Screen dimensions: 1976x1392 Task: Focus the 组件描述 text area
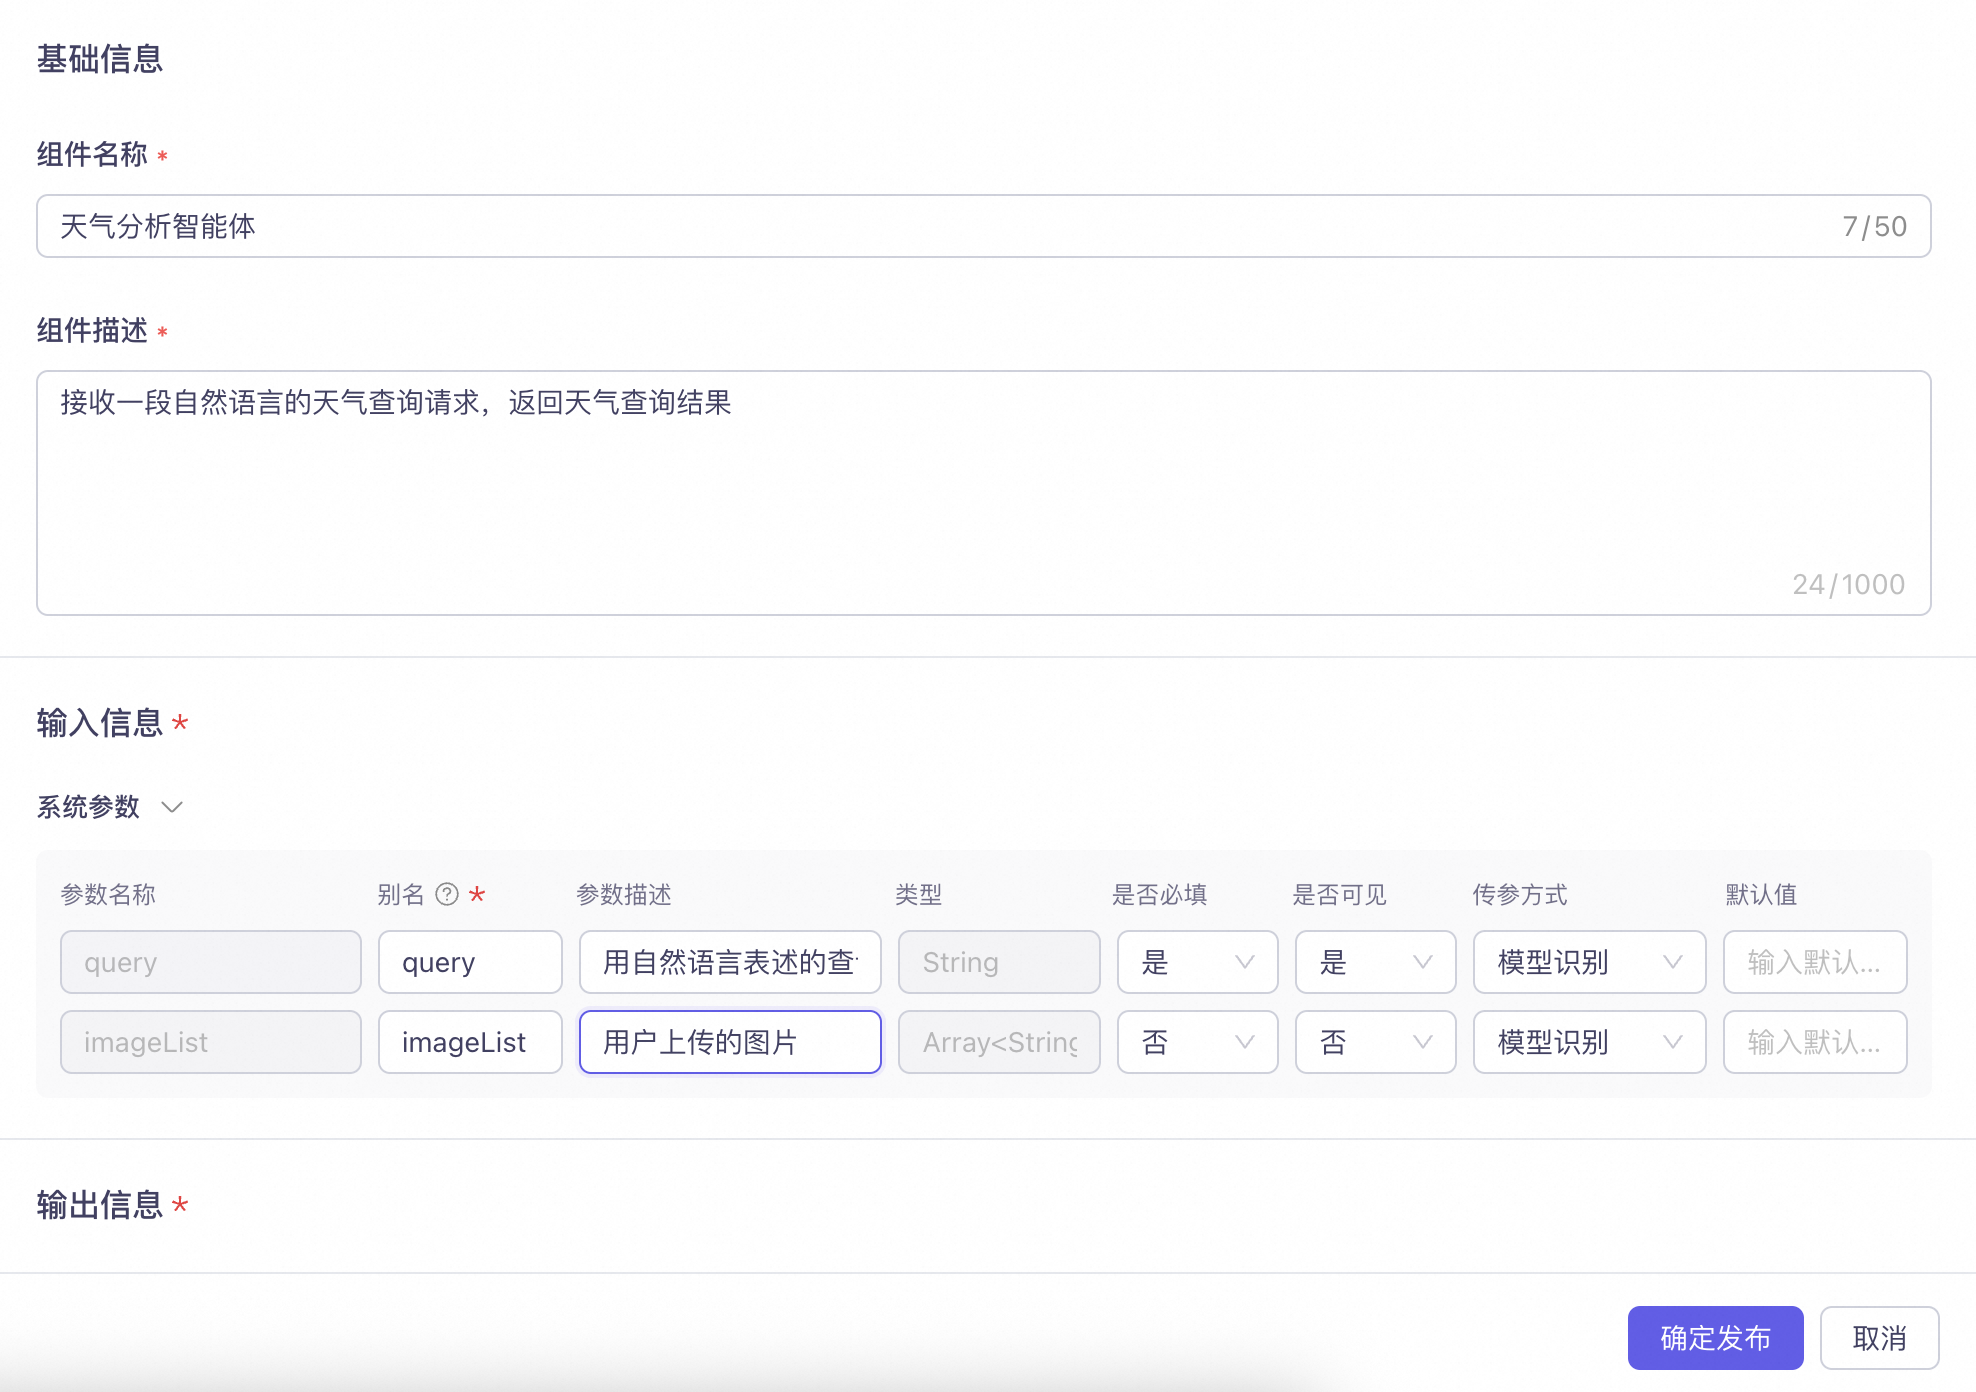click(x=983, y=493)
